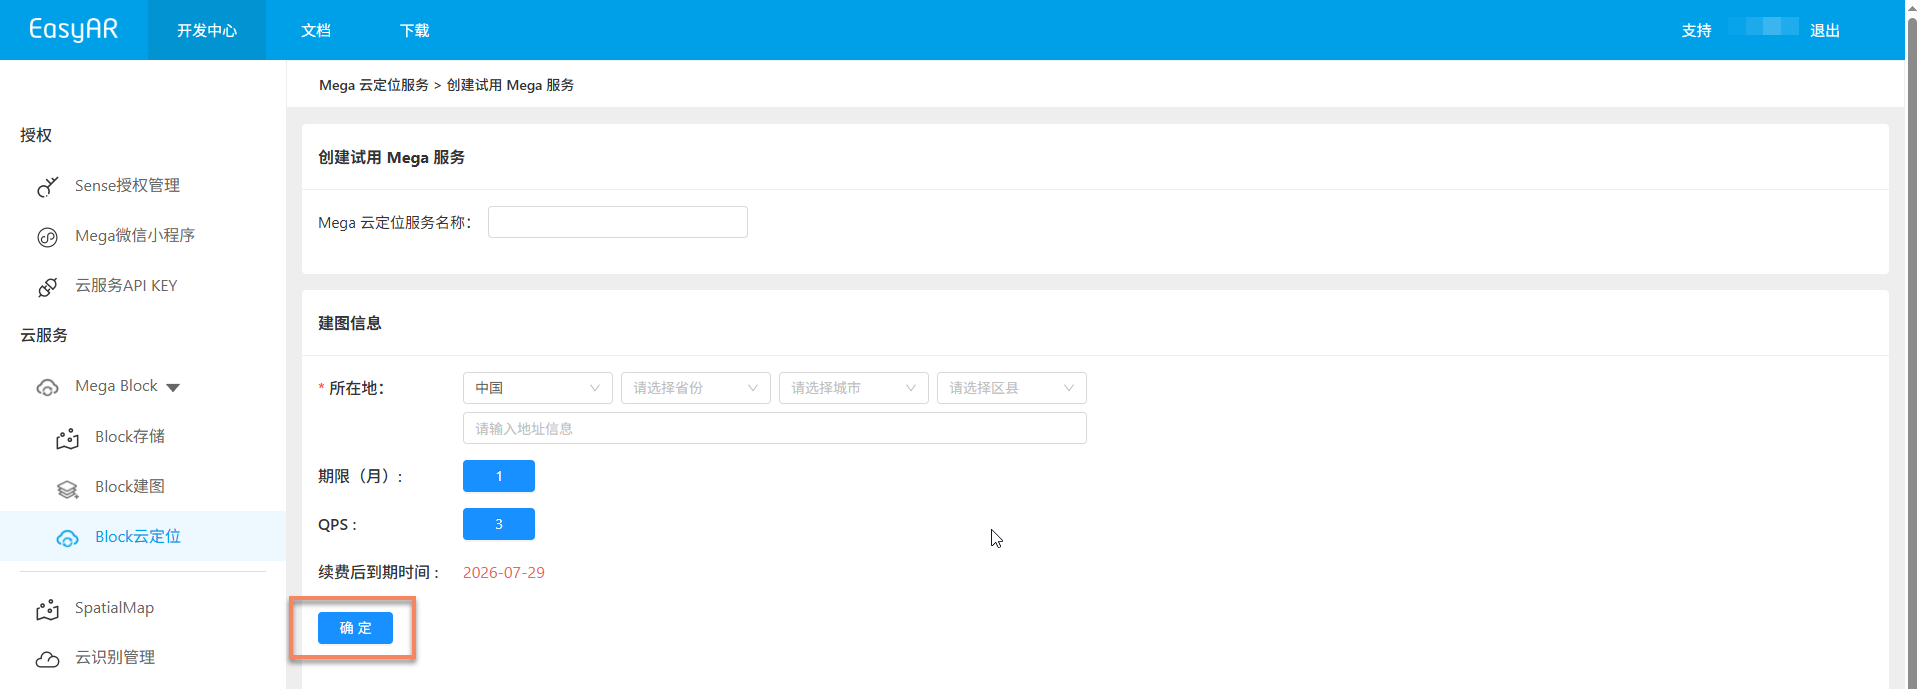Open the 中国 country dropdown

(x=538, y=388)
